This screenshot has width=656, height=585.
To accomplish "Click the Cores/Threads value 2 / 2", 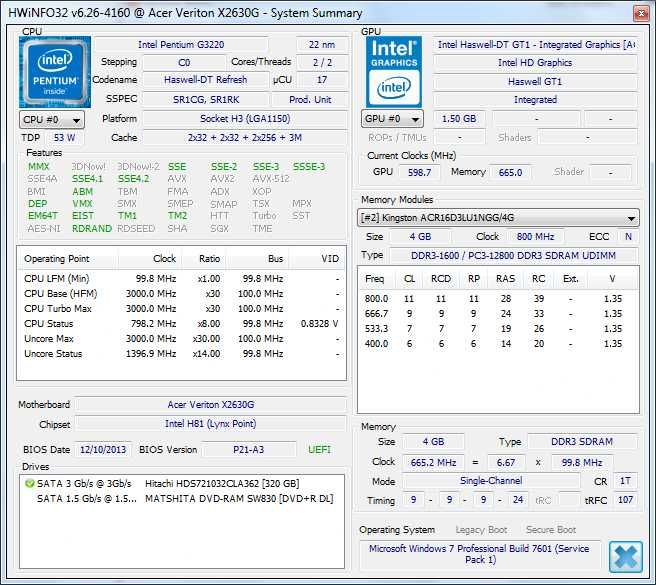I will coord(322,63).
